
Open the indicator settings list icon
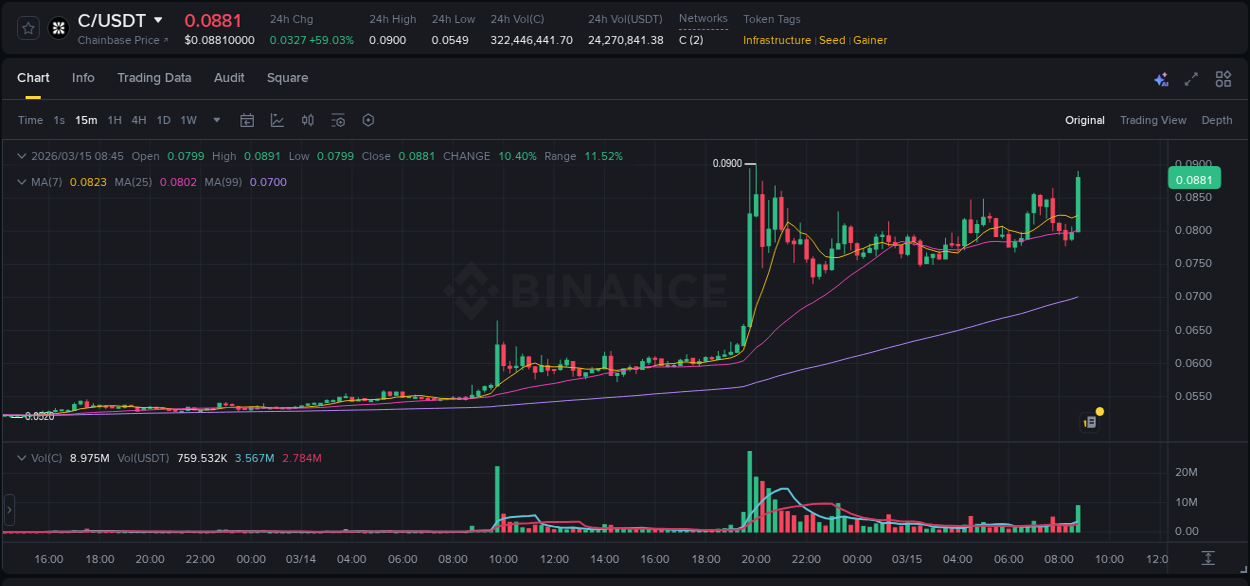point(338,120)
